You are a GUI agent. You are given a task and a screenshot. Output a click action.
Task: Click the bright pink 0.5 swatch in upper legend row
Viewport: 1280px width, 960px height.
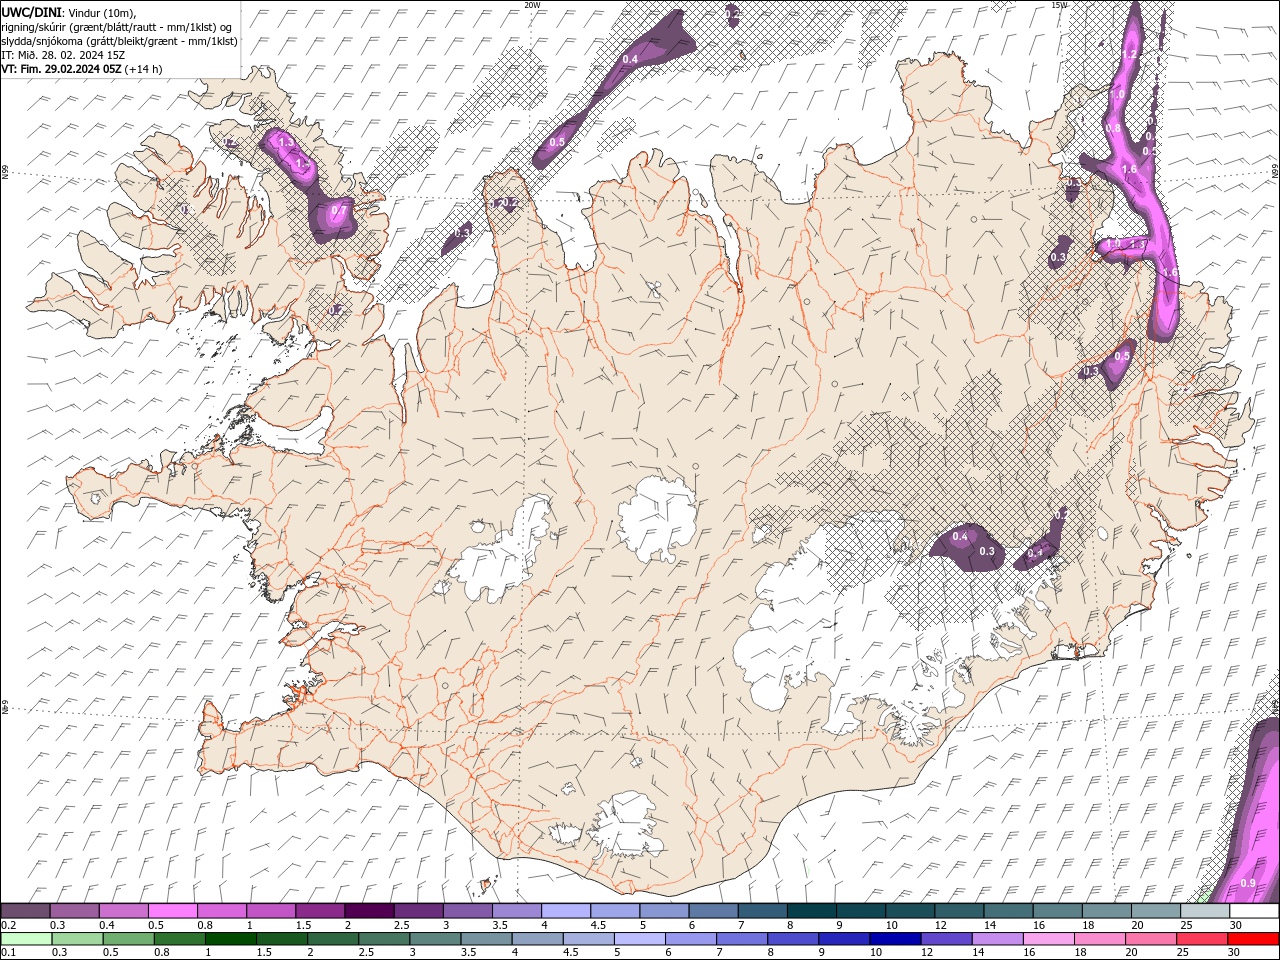172,911
